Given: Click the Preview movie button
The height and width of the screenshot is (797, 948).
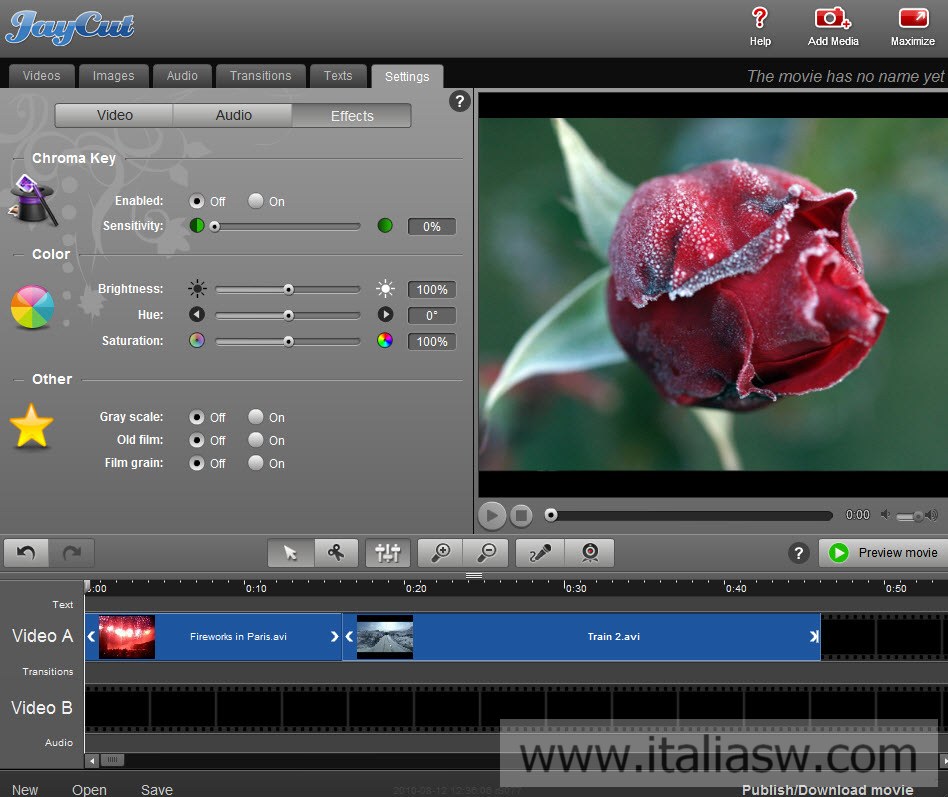Looking at the screenshot, I should click(x=883, y=553).
